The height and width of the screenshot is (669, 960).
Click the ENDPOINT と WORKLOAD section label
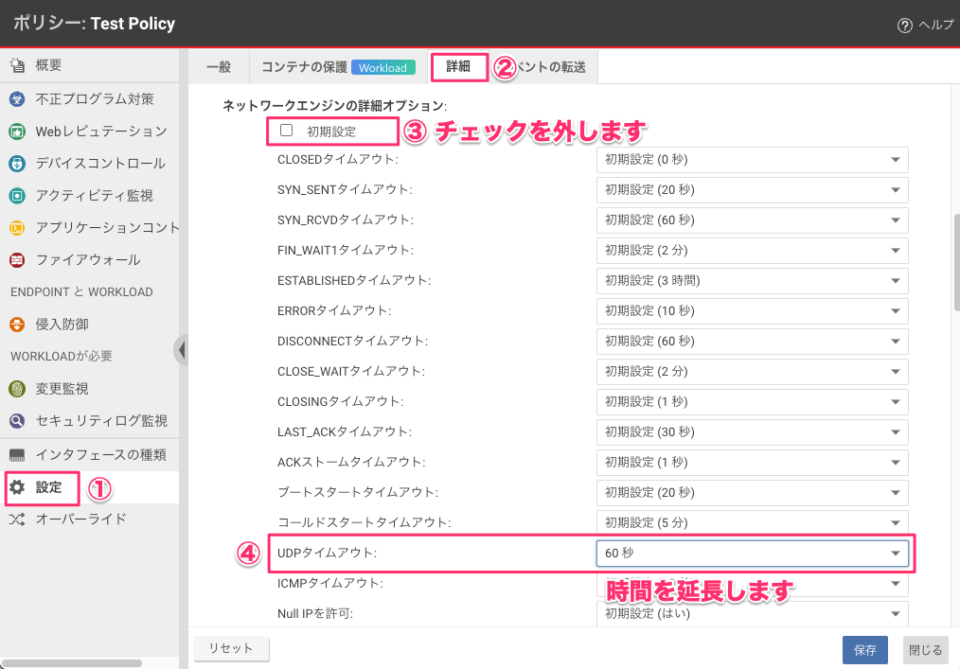coord(81,292)
